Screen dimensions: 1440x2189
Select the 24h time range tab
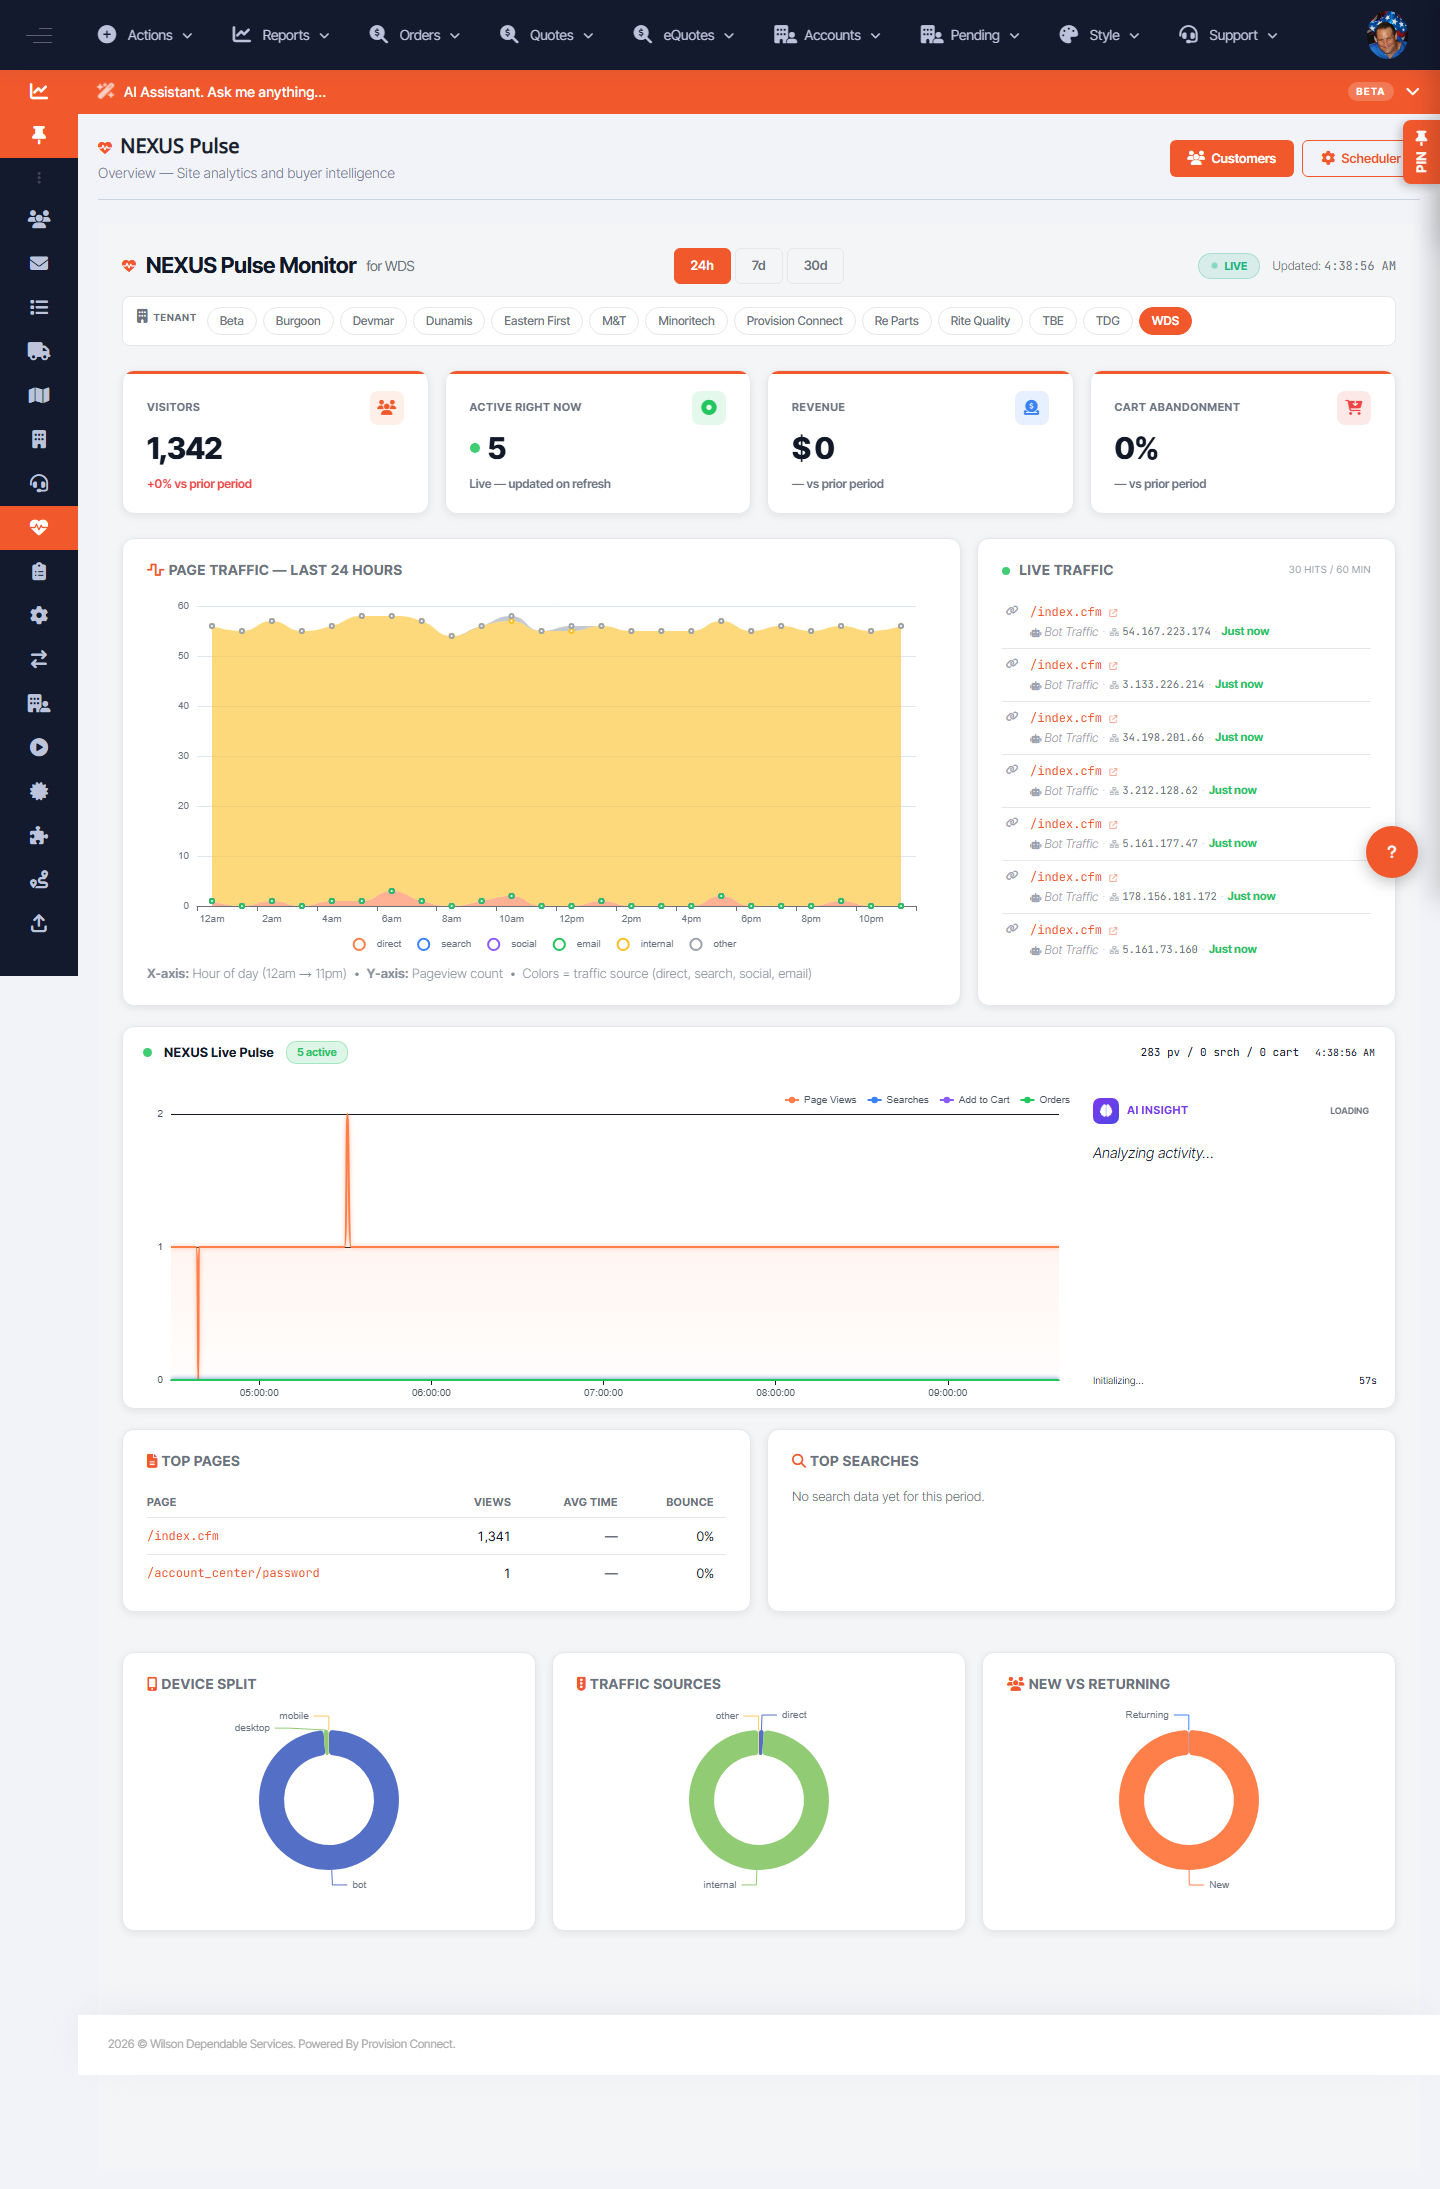tap(702, 266)
